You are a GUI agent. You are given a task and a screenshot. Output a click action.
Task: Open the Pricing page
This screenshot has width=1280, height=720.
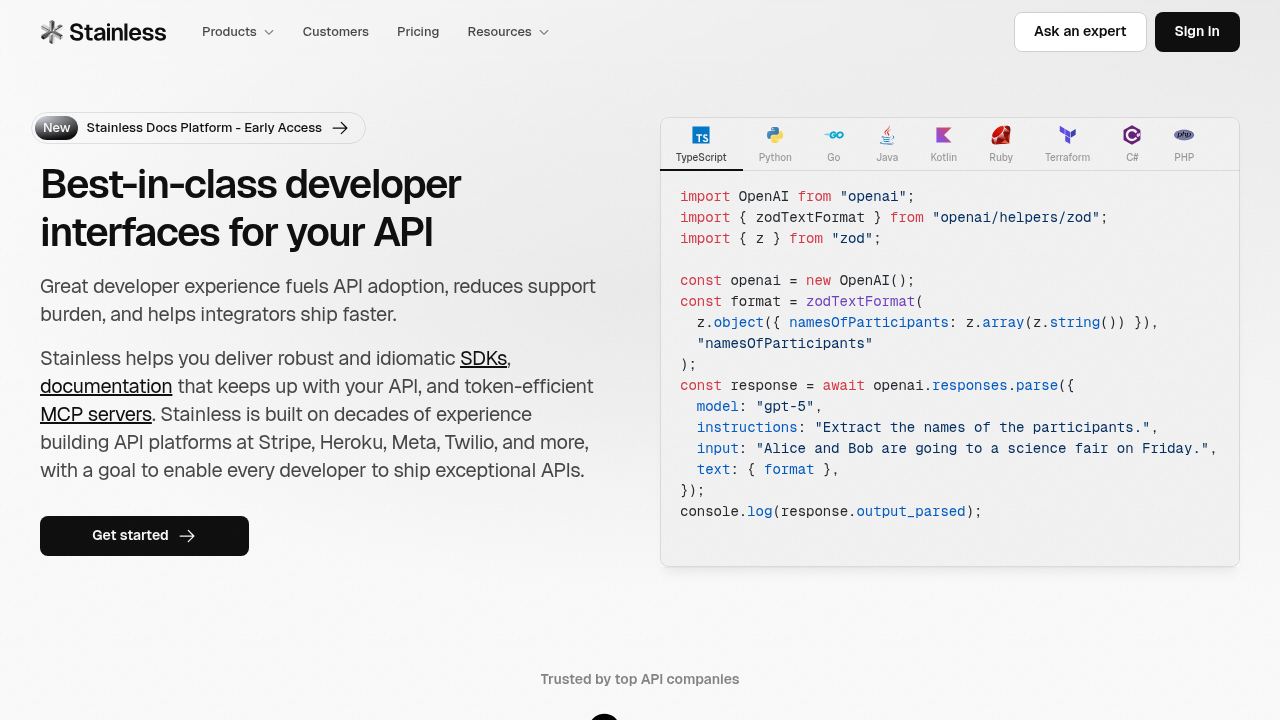tap(418, 32)
